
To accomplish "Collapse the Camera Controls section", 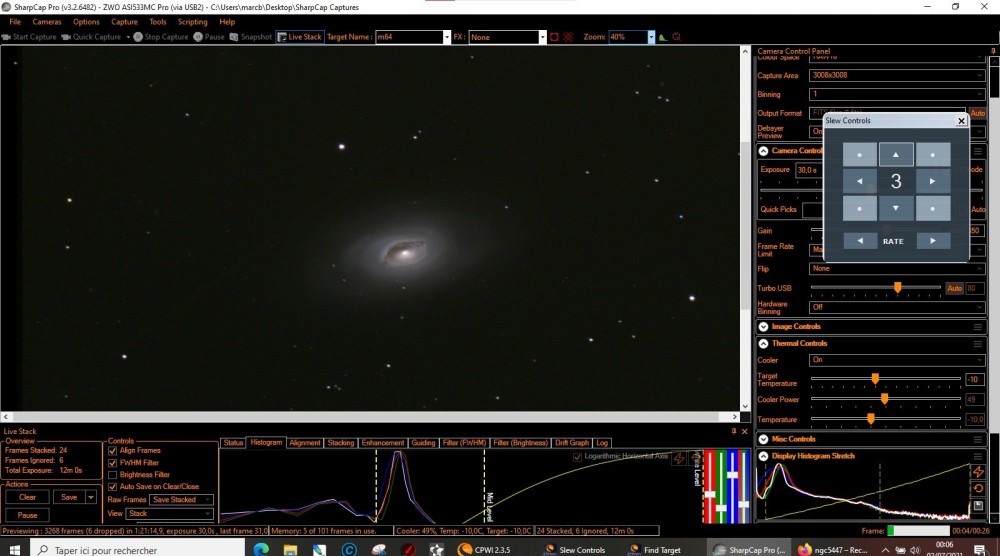I will pos(763,151).
